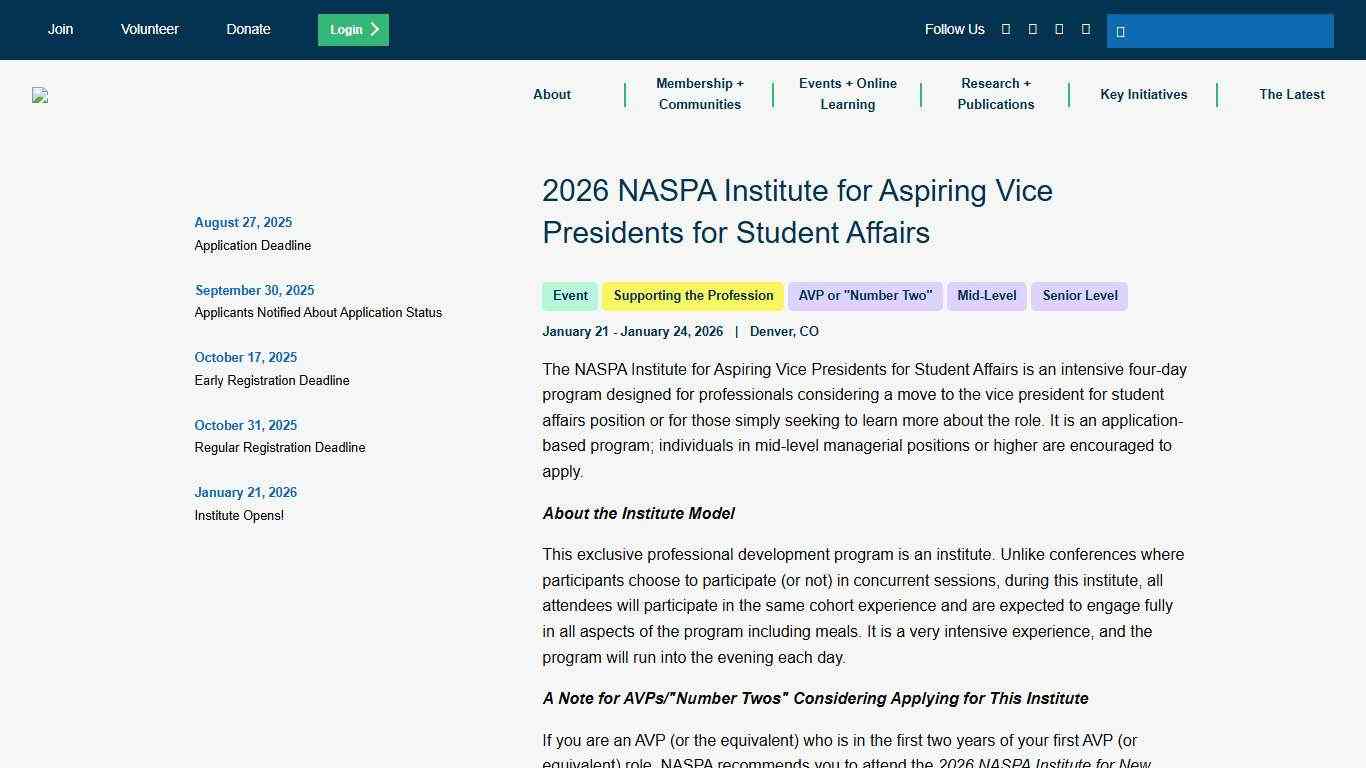
Task: Click the NASPA logo at top left
Action: (40, 95)
